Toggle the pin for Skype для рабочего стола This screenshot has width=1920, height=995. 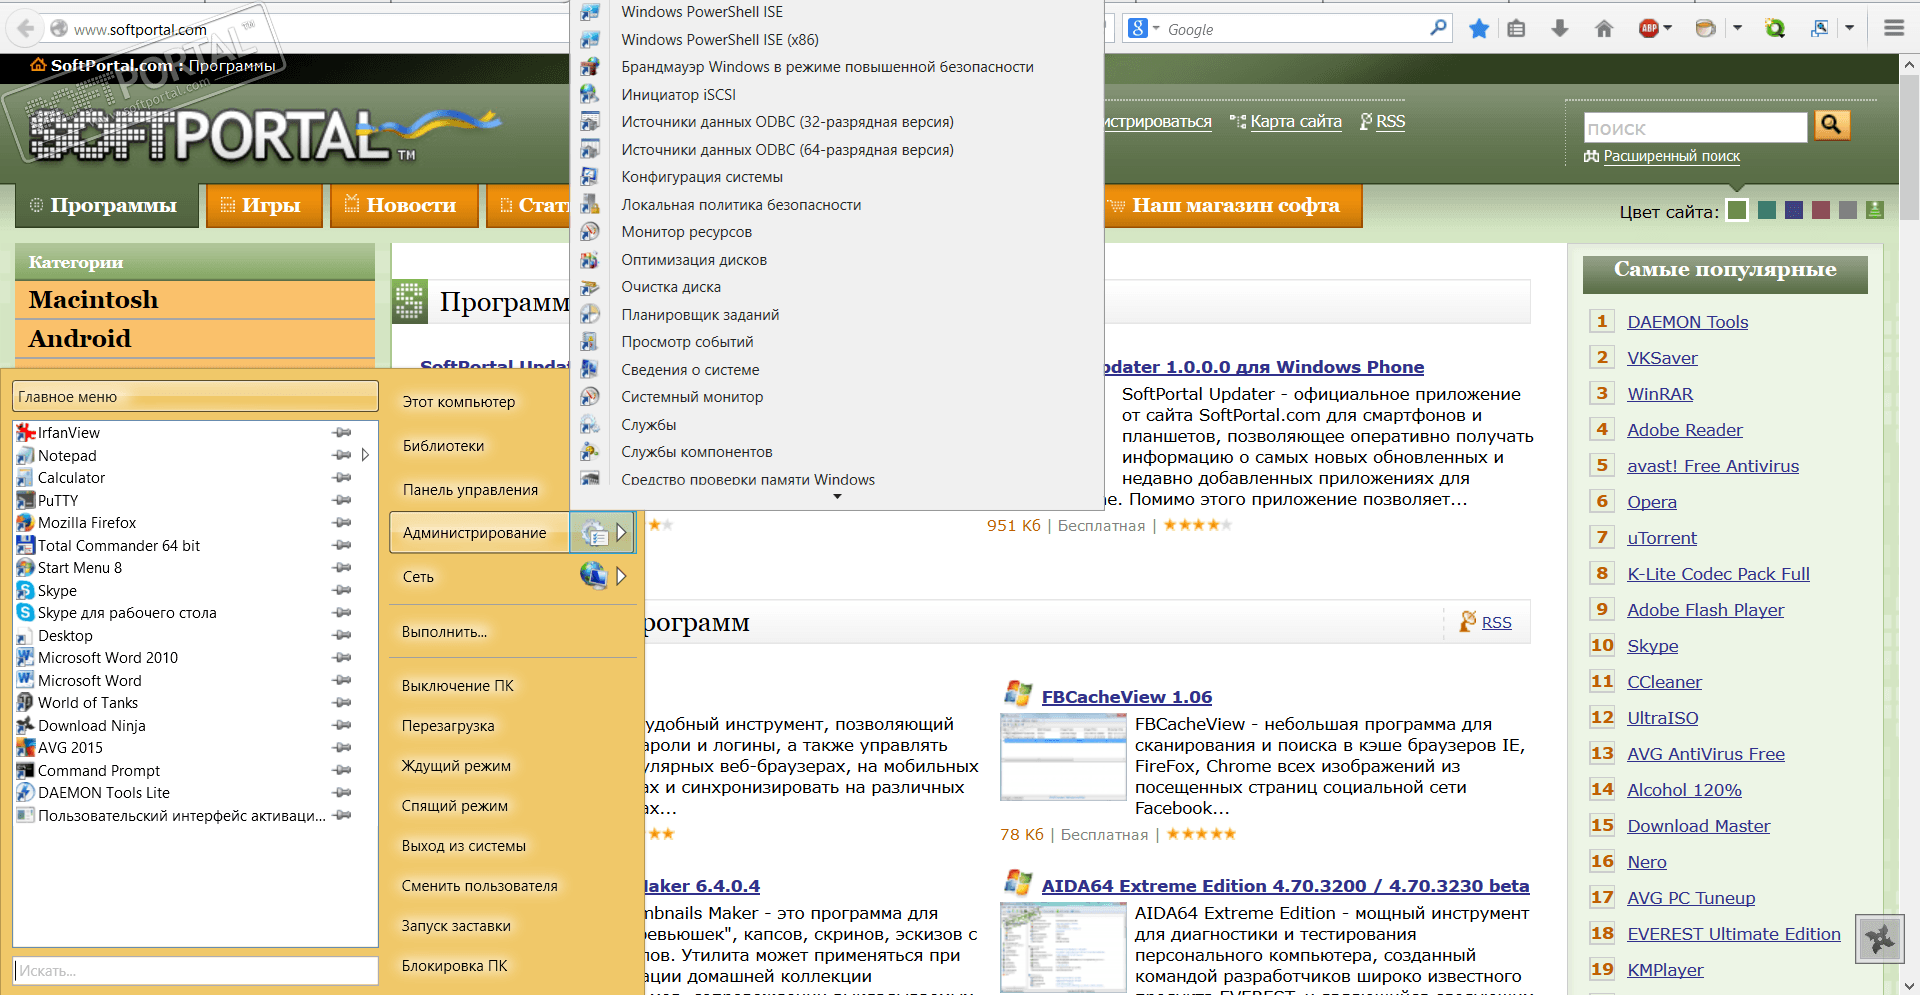342,613
